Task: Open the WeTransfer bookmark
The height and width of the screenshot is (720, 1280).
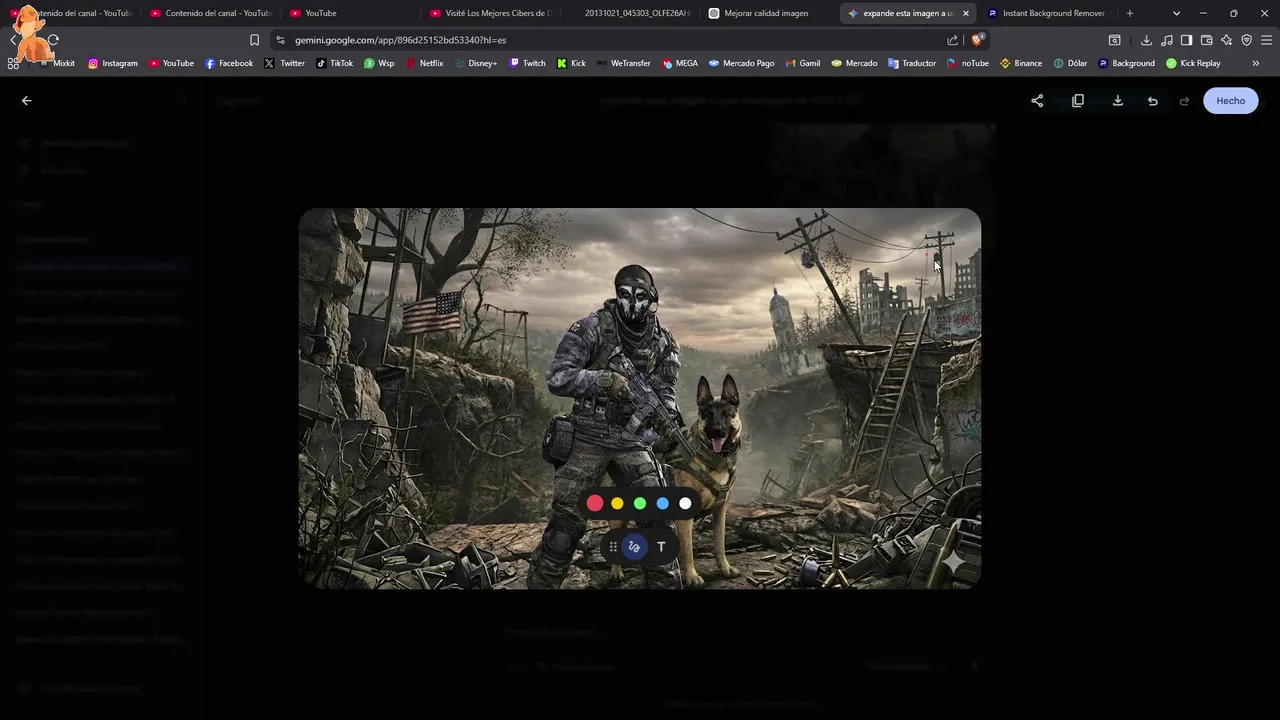Action: 624,63
